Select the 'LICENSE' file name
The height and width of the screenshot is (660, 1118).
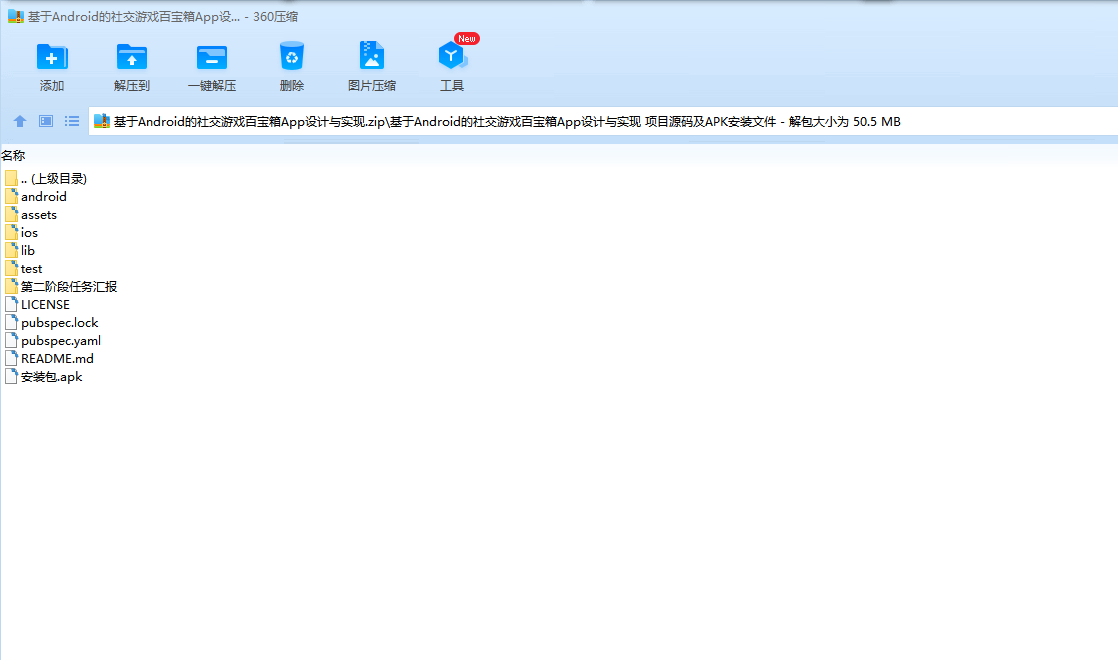45,304
